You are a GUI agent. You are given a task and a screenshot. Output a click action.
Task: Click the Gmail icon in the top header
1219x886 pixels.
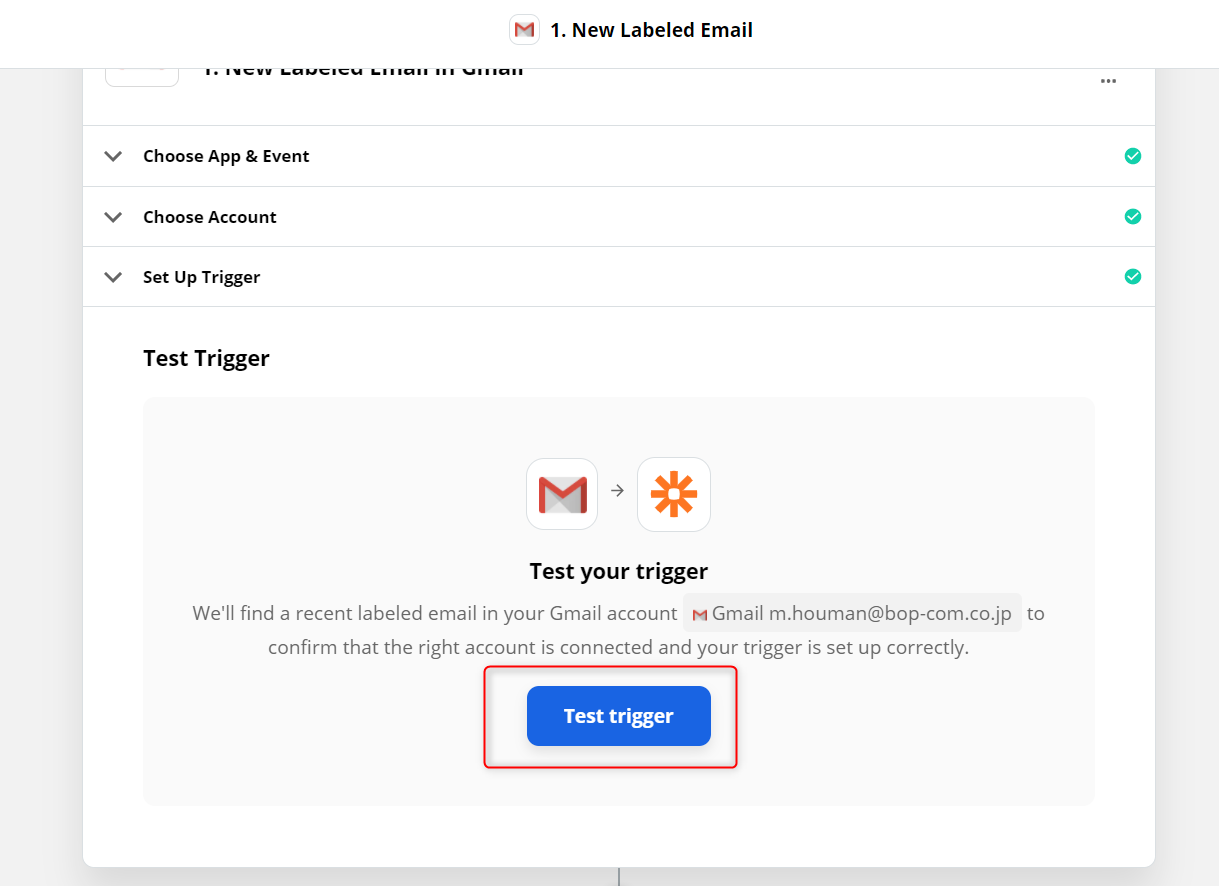coord(524,30)
